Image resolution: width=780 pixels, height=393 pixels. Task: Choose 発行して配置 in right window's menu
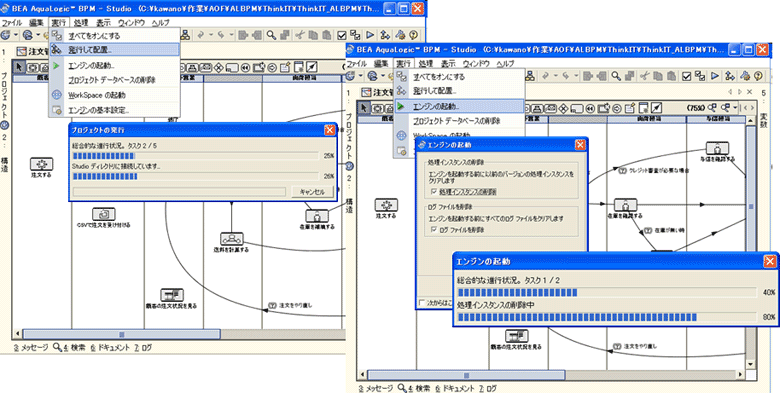coord(460,91)
